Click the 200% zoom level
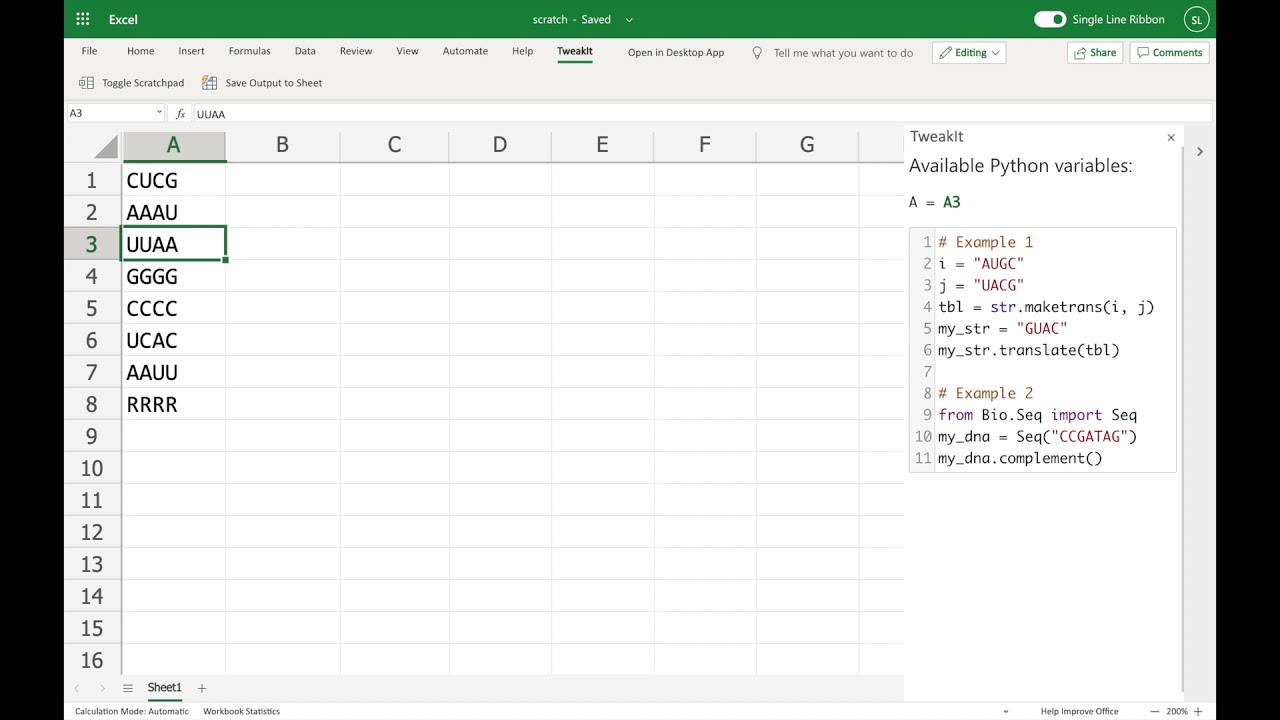The height and width of the screenshot is (720, 1280). click(1176, 711)
